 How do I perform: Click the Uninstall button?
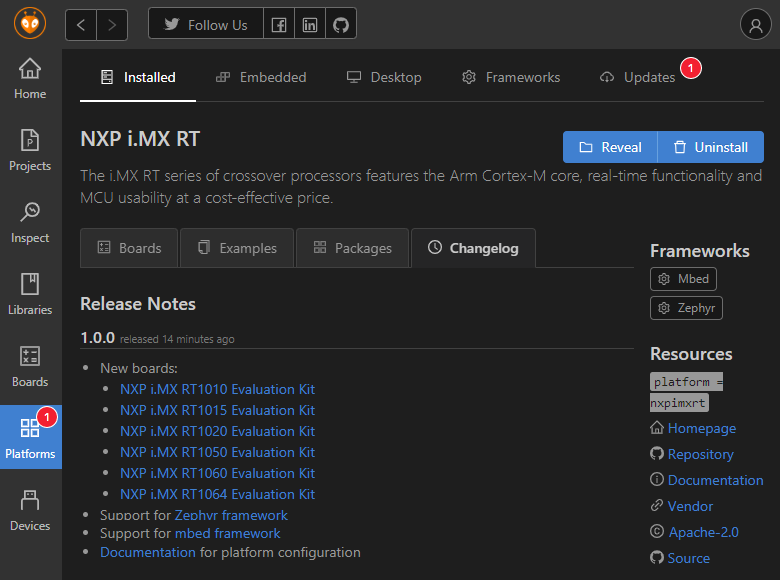click(710, 147)
